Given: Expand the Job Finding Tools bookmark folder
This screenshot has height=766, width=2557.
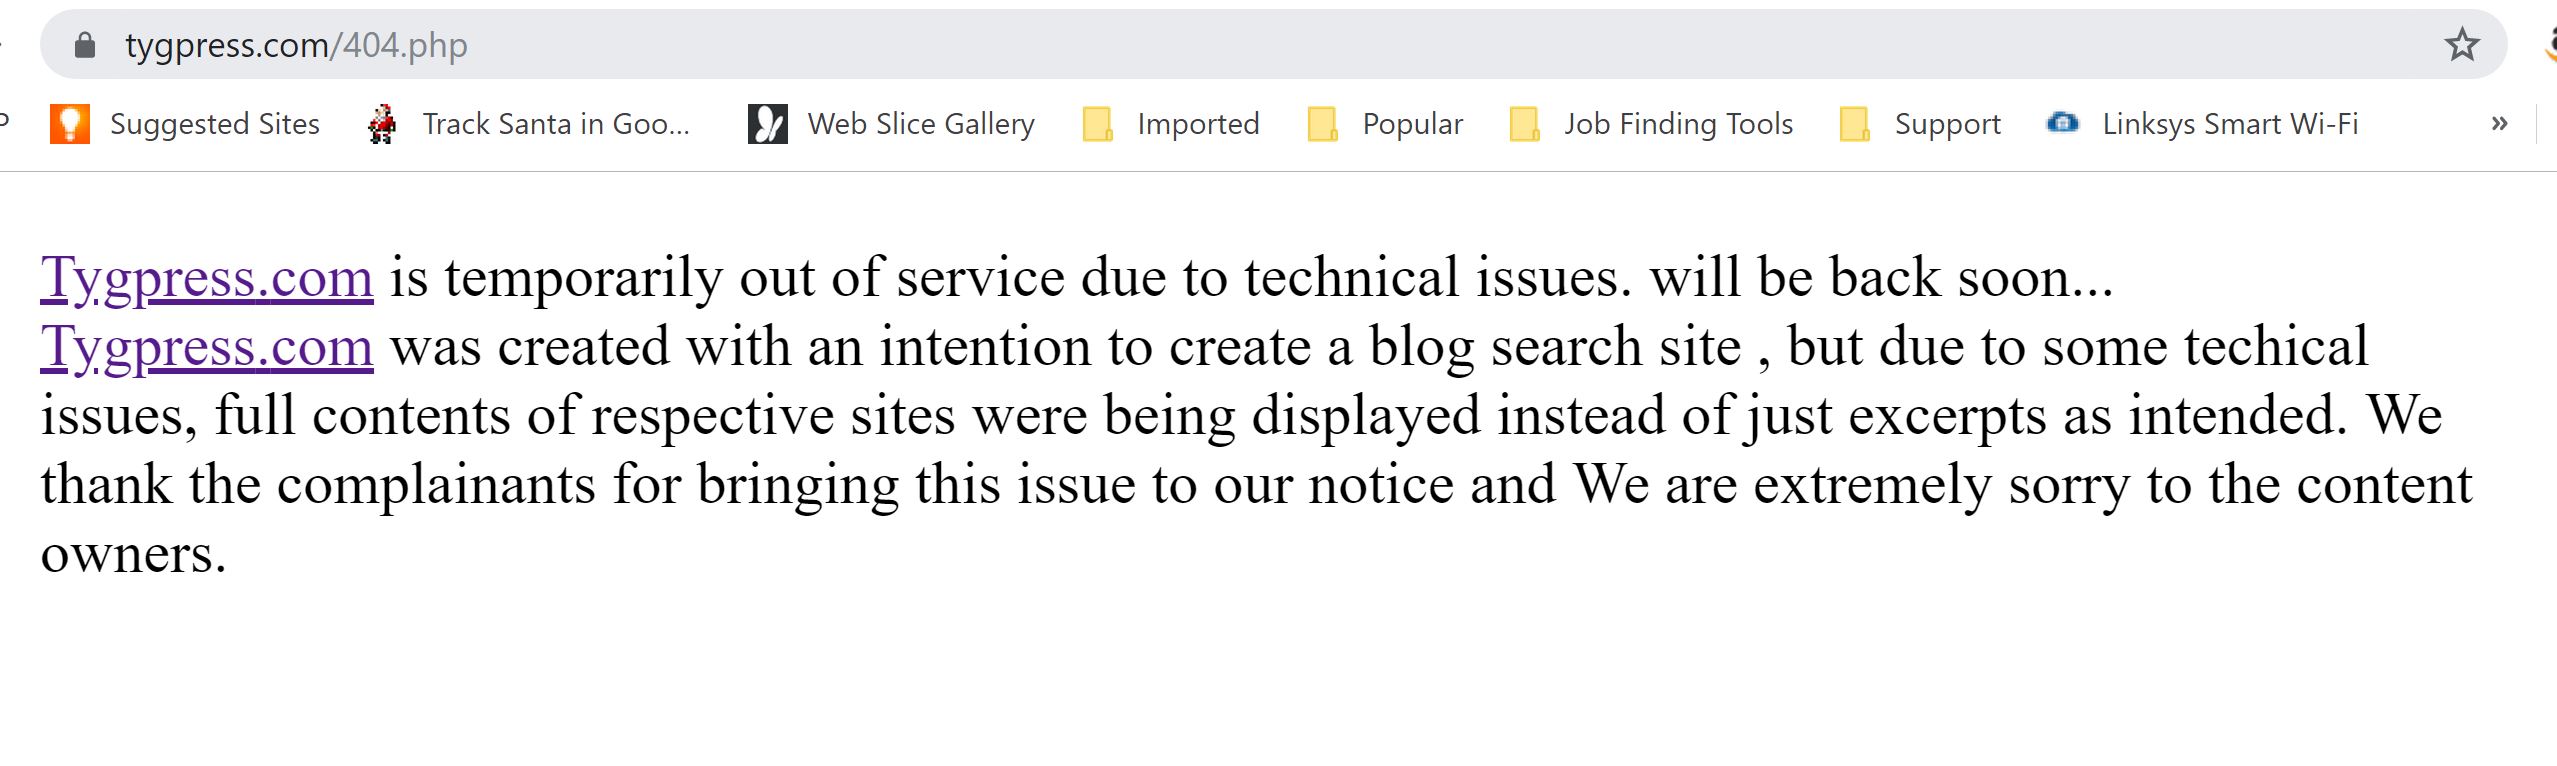Looking at the screenshot, I should (1677, 124).
